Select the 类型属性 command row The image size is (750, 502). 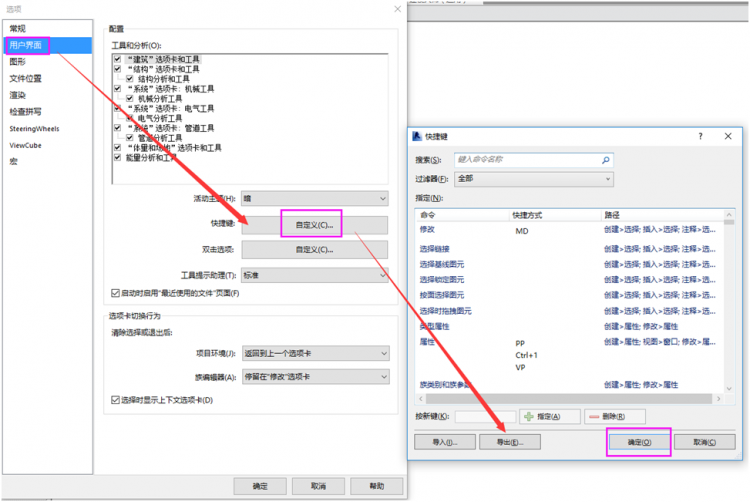[x=569, y=327]
